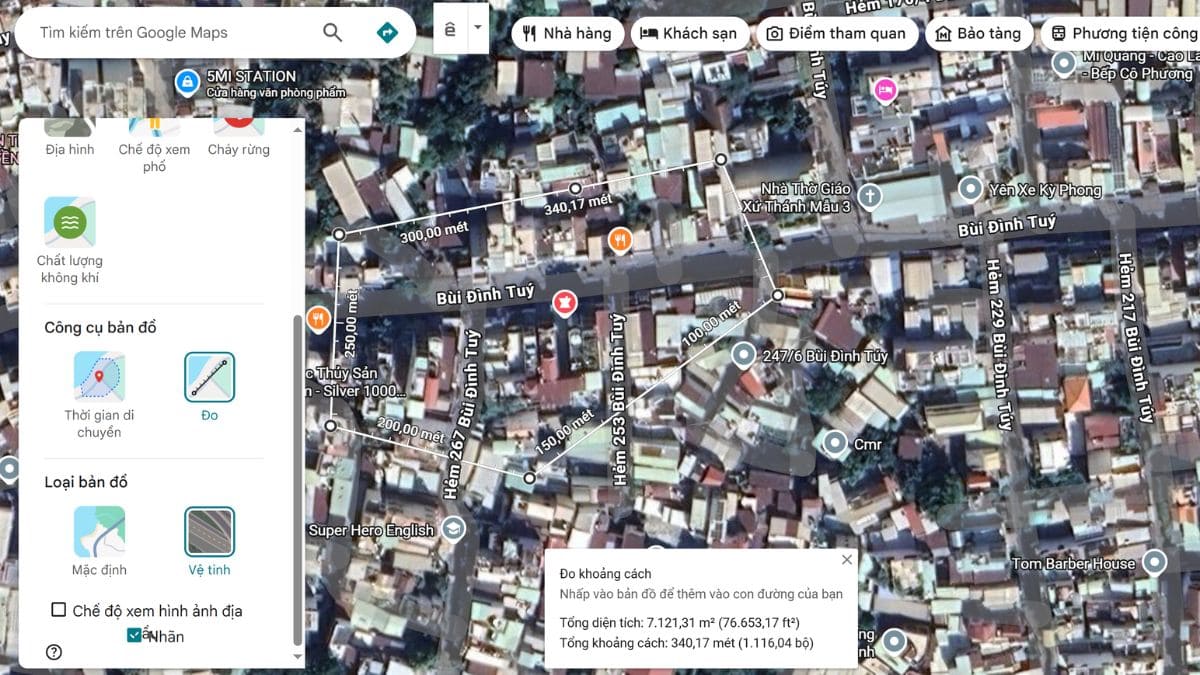Click the Công cụ bản đồ heading
This screenshot has width=1200, height=675.
(100, 328)
